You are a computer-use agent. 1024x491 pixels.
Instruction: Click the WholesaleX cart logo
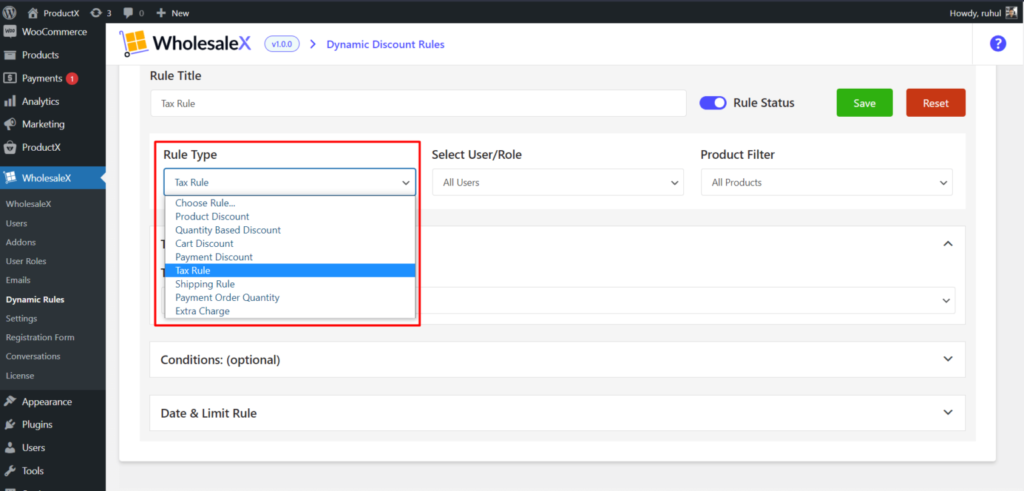click(x=133, y=43)
